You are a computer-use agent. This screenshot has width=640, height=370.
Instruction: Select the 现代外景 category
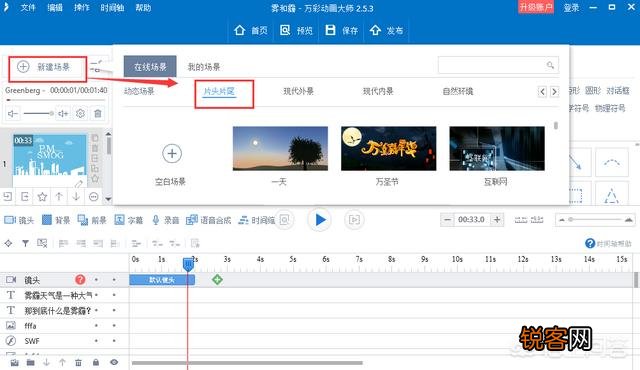(298, 91)
